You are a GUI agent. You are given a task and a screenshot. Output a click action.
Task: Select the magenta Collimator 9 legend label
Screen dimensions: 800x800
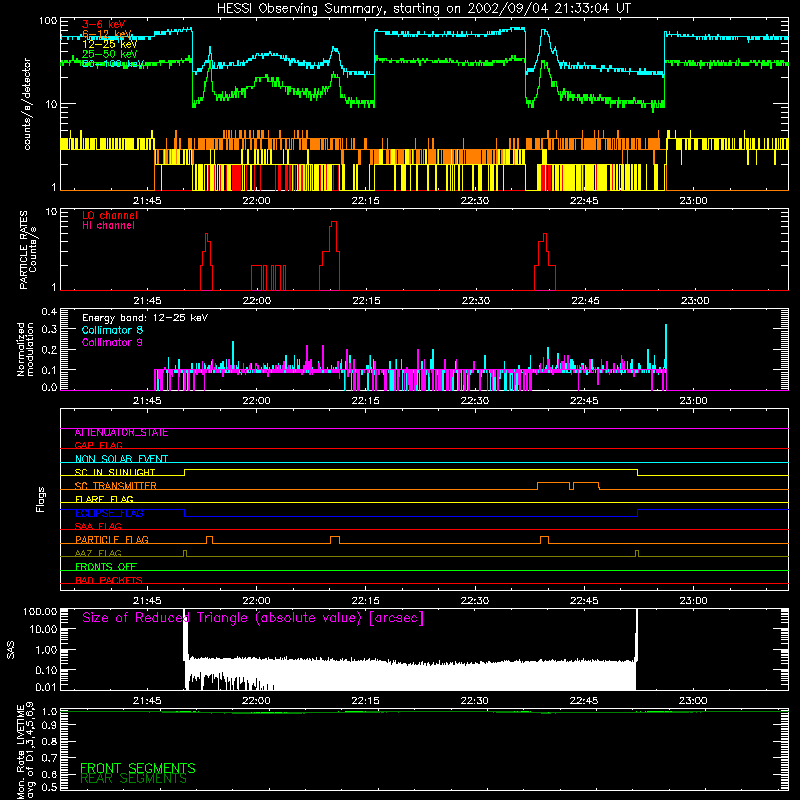pos(112,342)
